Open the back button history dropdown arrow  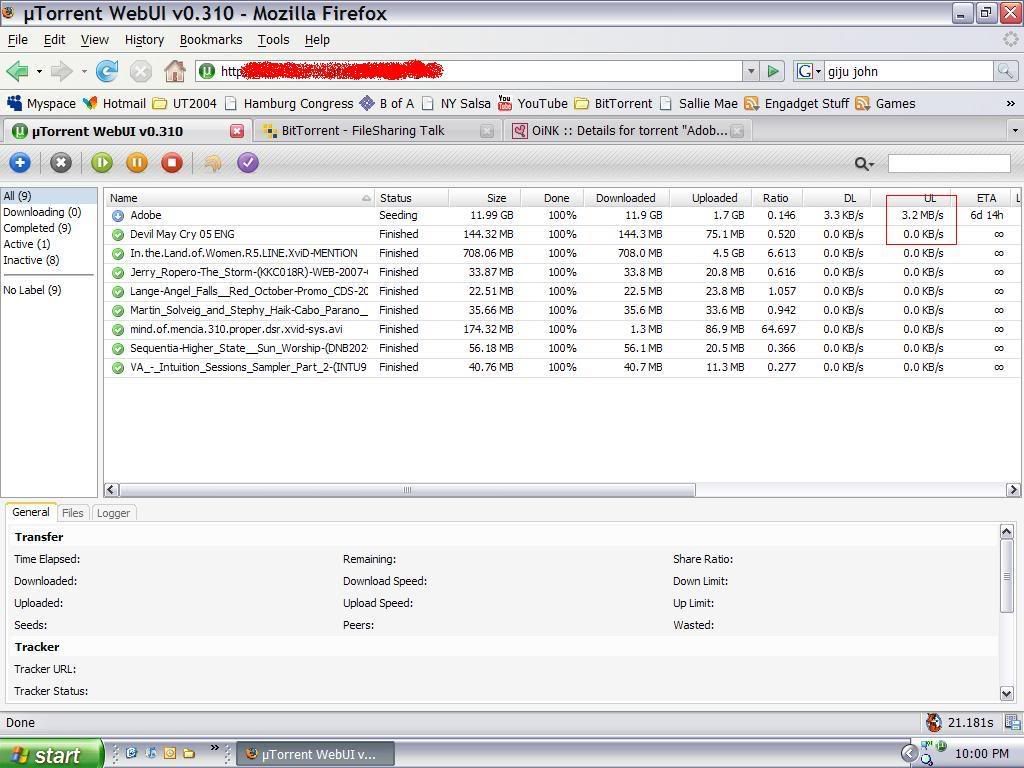click(39, 71)
